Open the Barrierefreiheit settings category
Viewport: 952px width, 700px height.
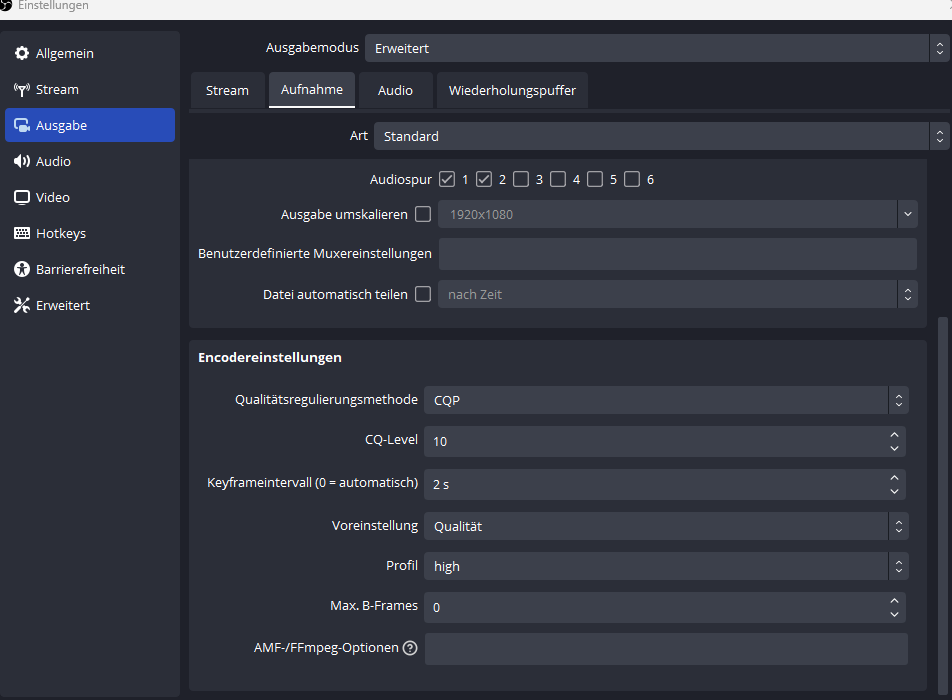point(90,269)
